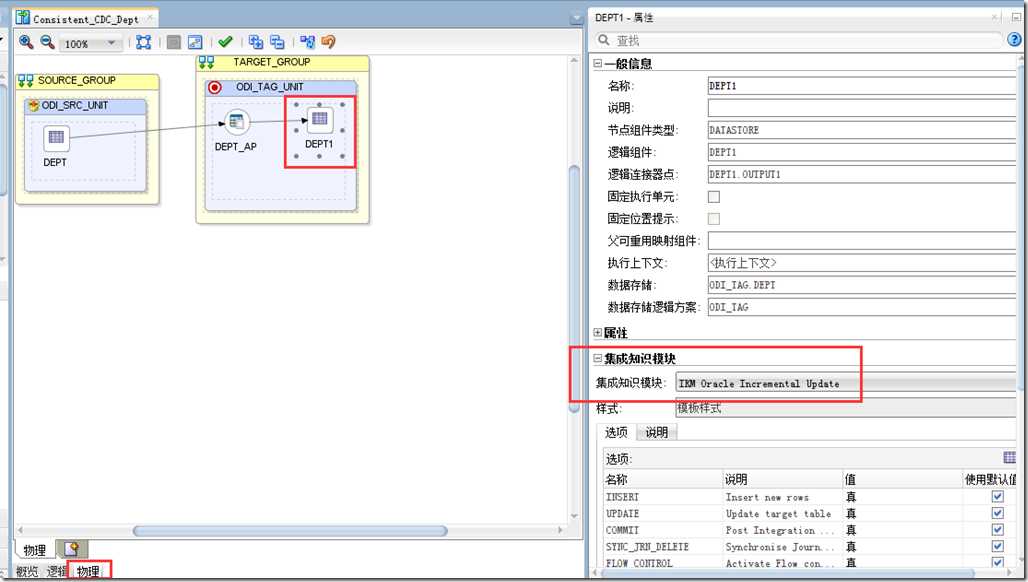Click the 值 column header in options
This screenshot has height=582, width=1028.
[902, 480]
